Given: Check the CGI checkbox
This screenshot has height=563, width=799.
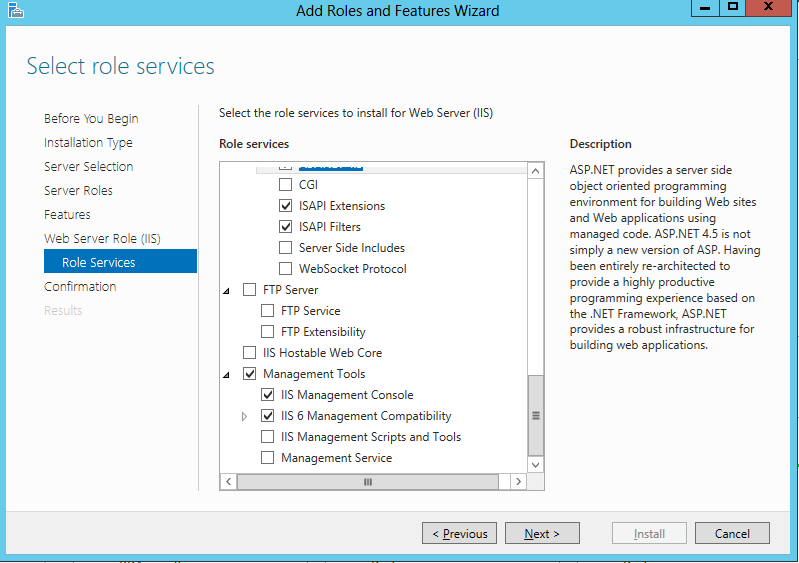Looking at the screenshot, I should click(x=285, y=184).
